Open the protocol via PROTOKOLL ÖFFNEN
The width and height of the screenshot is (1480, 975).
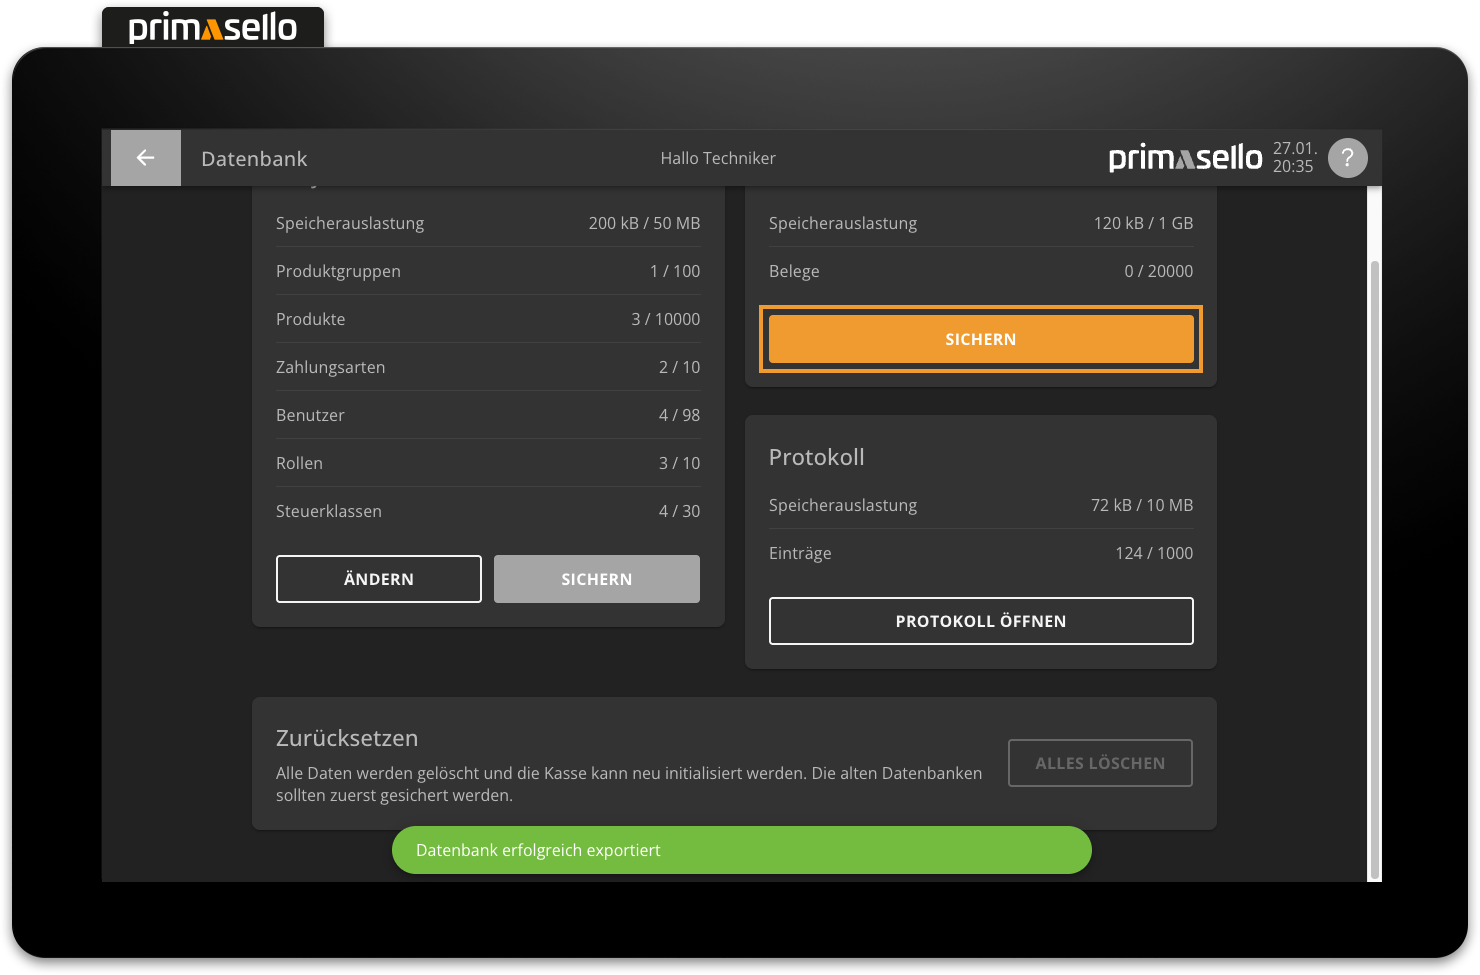[x=980, y=620]
